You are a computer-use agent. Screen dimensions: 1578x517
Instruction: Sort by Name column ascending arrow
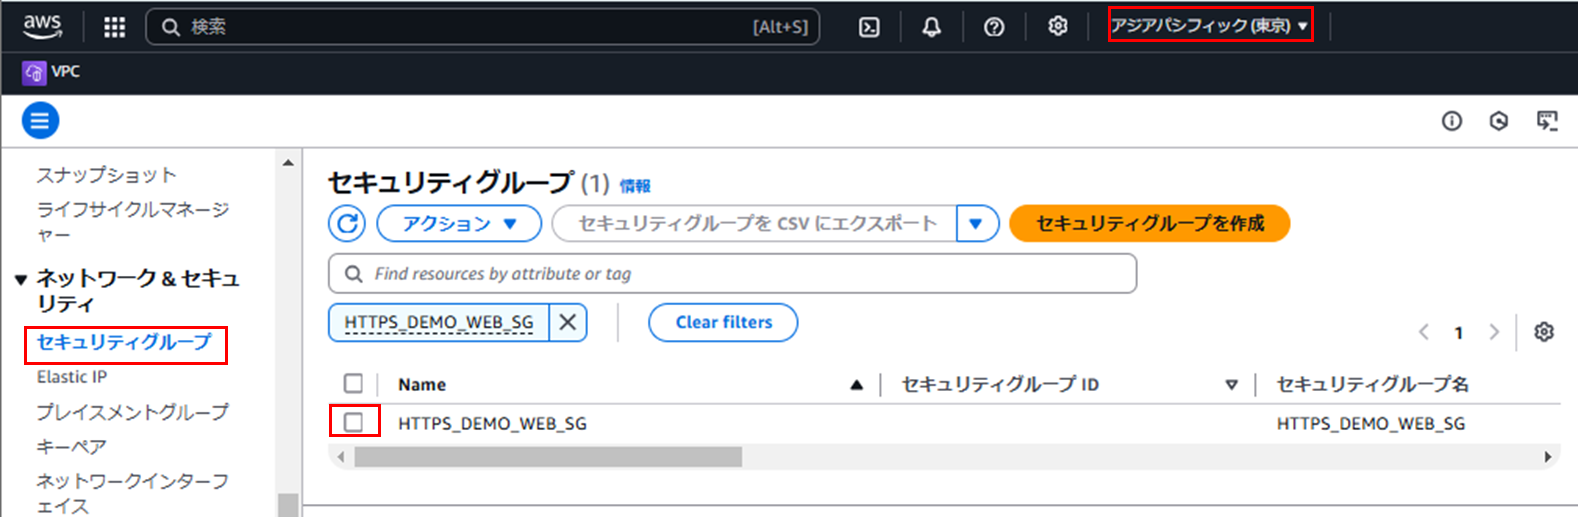pyautogui.click(x=856, y=385)
